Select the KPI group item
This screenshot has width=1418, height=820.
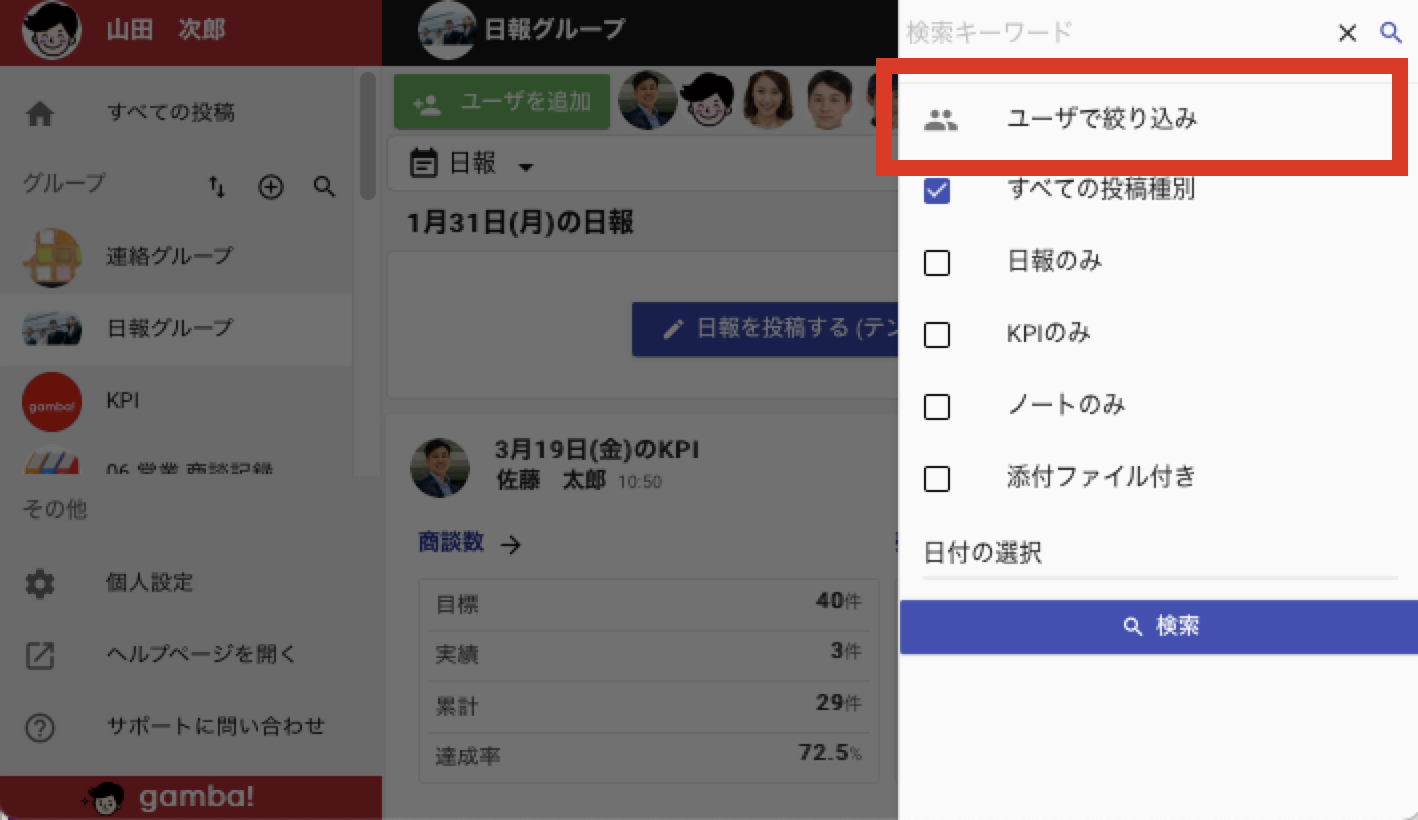point(176,401)
